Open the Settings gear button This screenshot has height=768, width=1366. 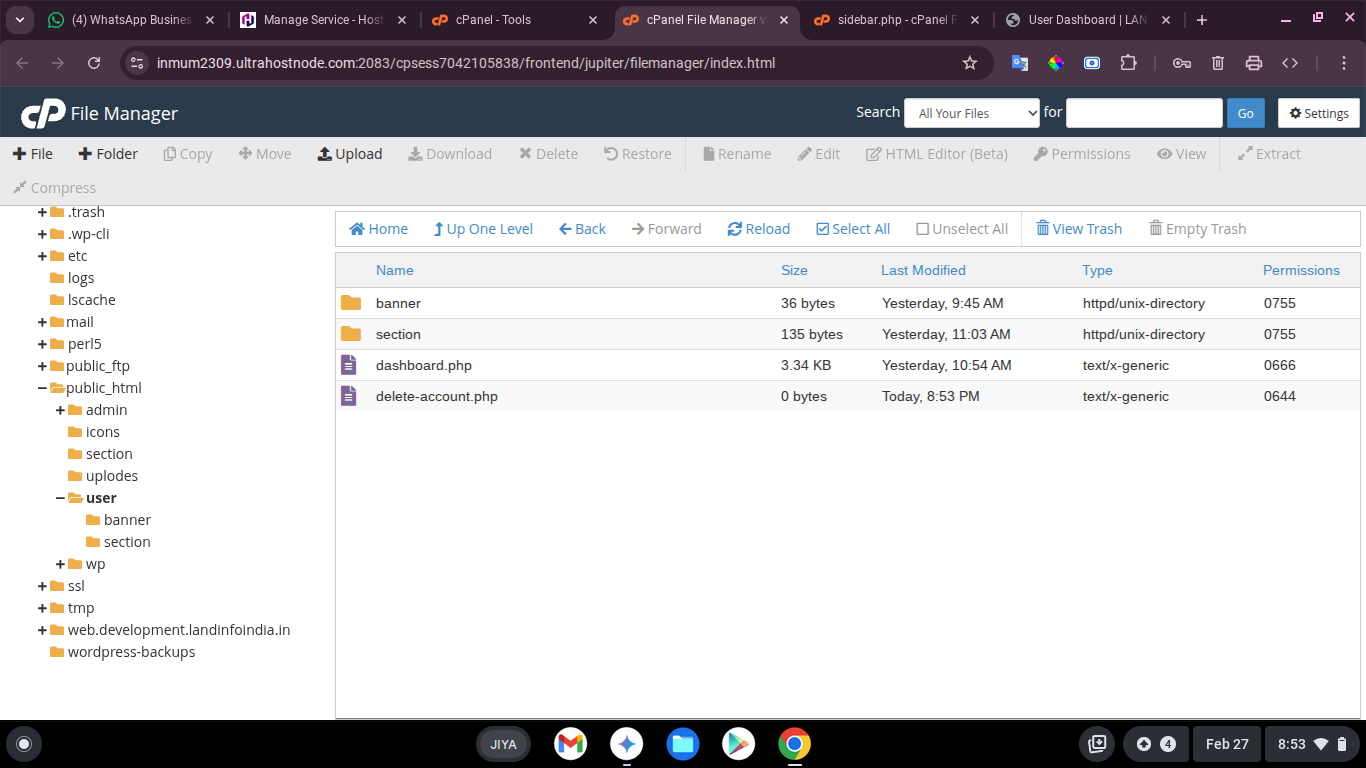pyautogui.click(x=1318, y=113)
